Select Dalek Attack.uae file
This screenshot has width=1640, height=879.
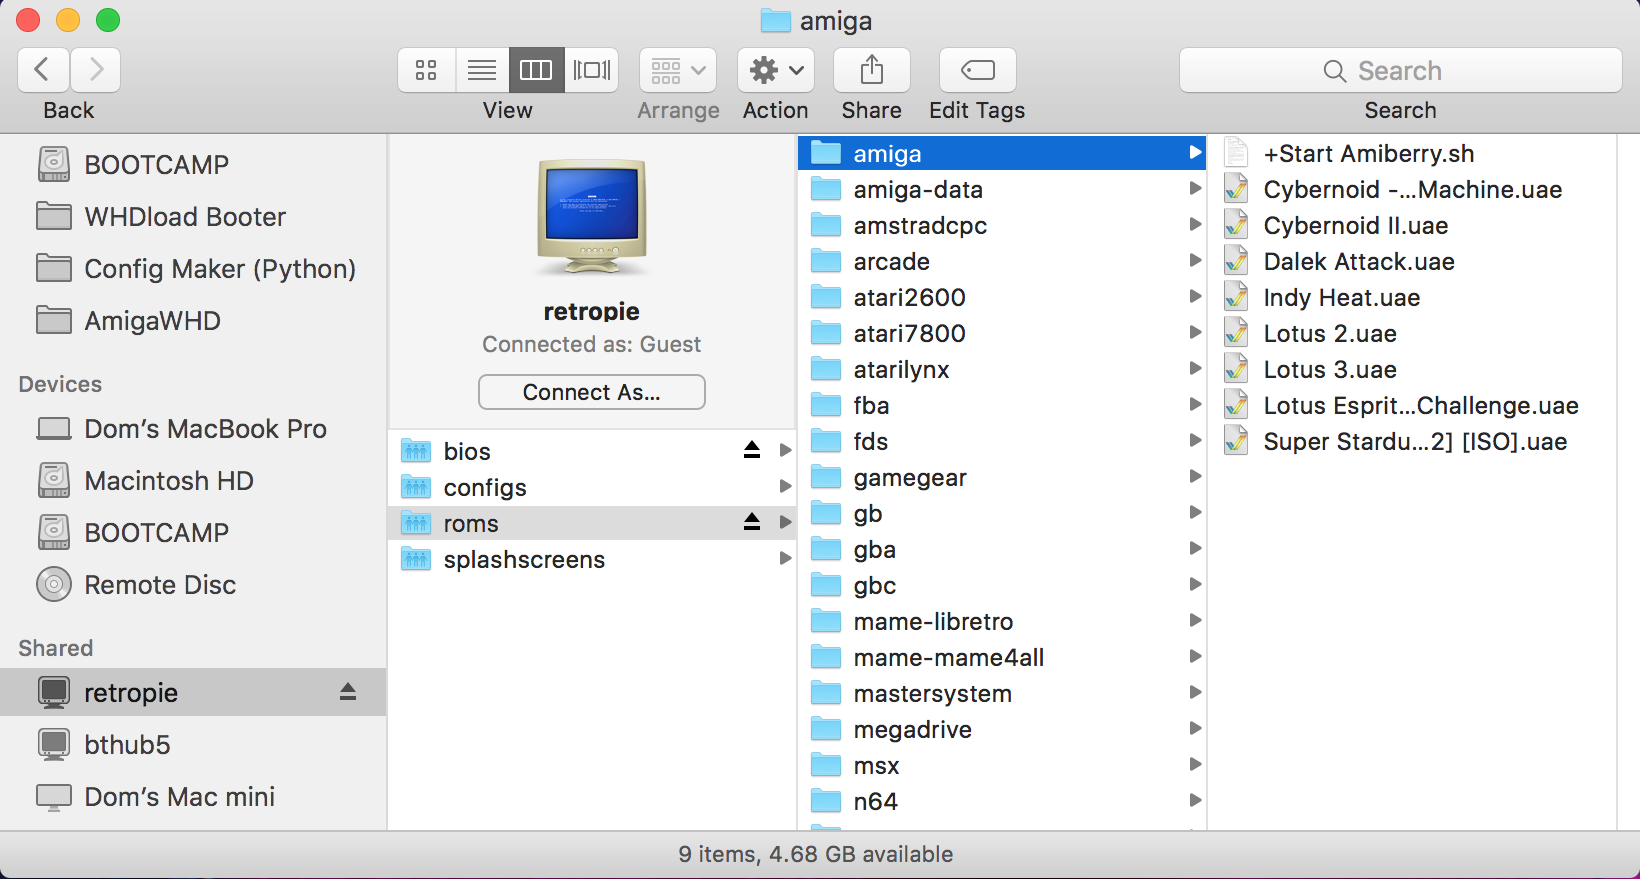tap(1412, 261)
